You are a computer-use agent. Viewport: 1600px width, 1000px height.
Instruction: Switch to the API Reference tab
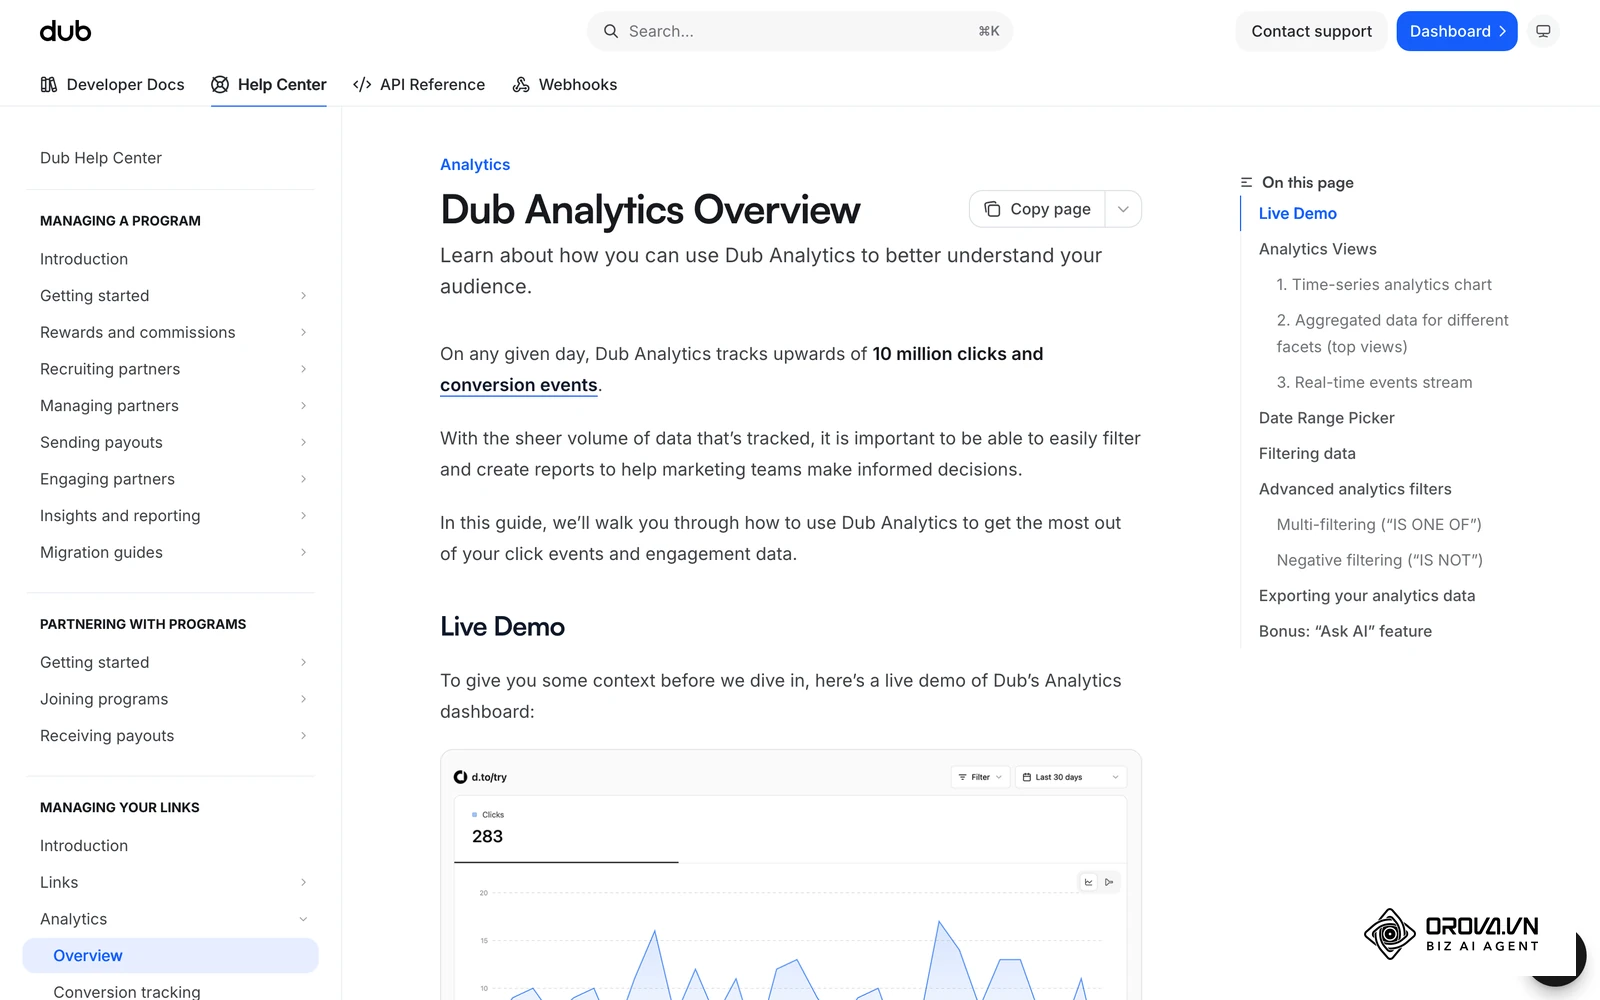[419, 85]
